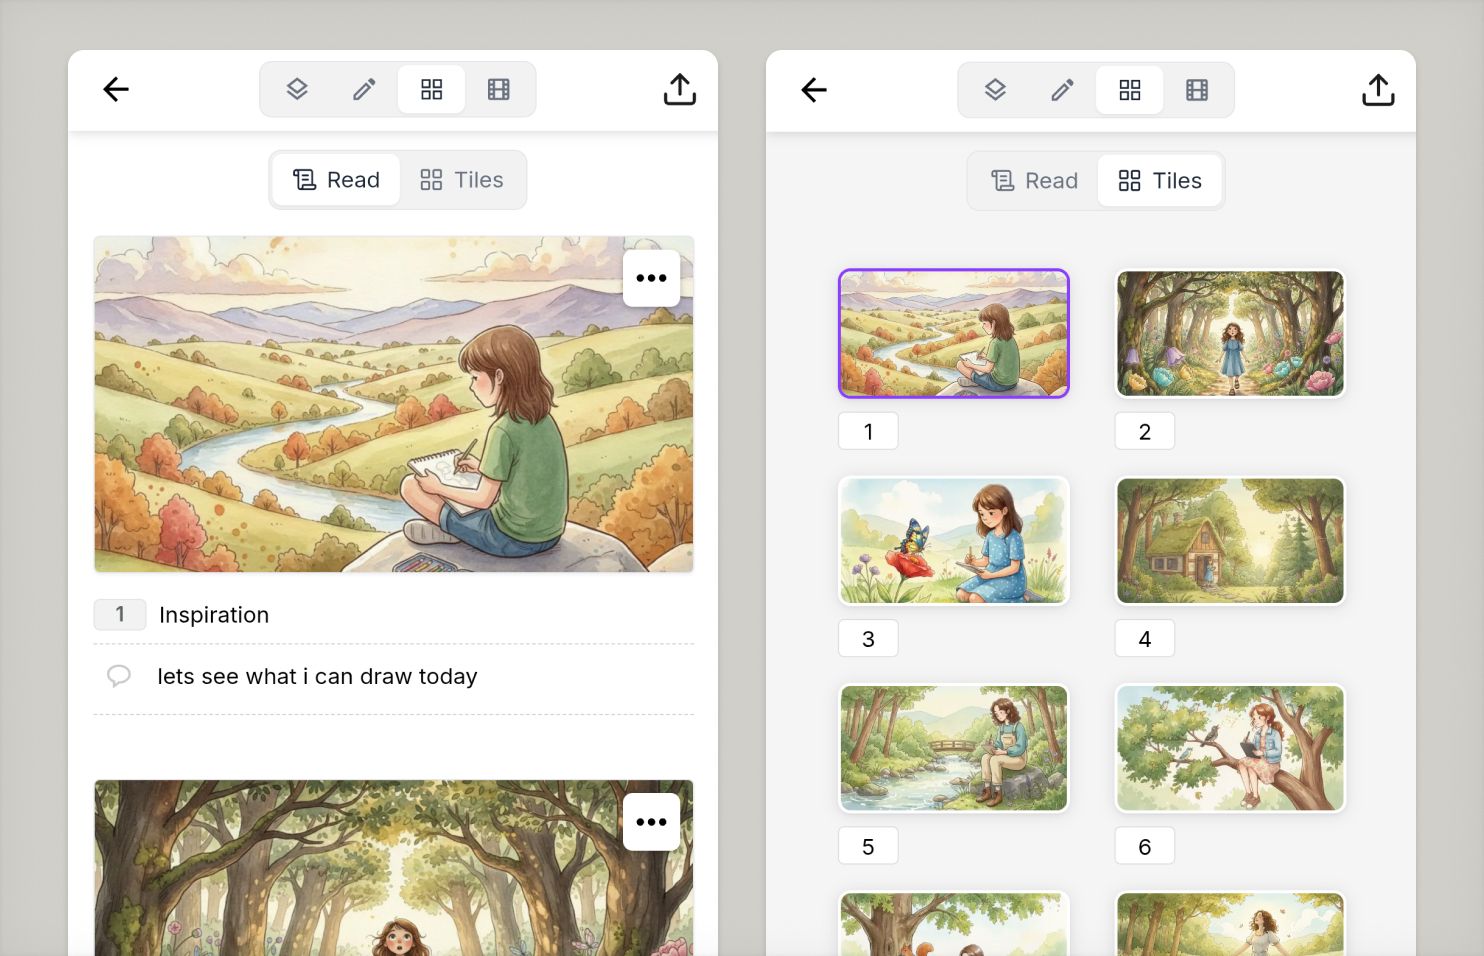
Task: Open more options on the Inspiration image
Action: pos(651,278)
